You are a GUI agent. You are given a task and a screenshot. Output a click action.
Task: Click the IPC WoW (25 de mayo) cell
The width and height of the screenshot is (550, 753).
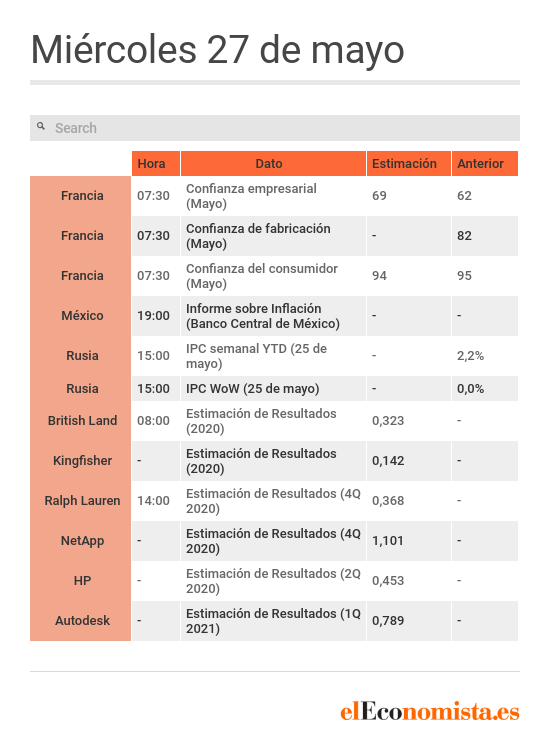[x=273, y=389]
